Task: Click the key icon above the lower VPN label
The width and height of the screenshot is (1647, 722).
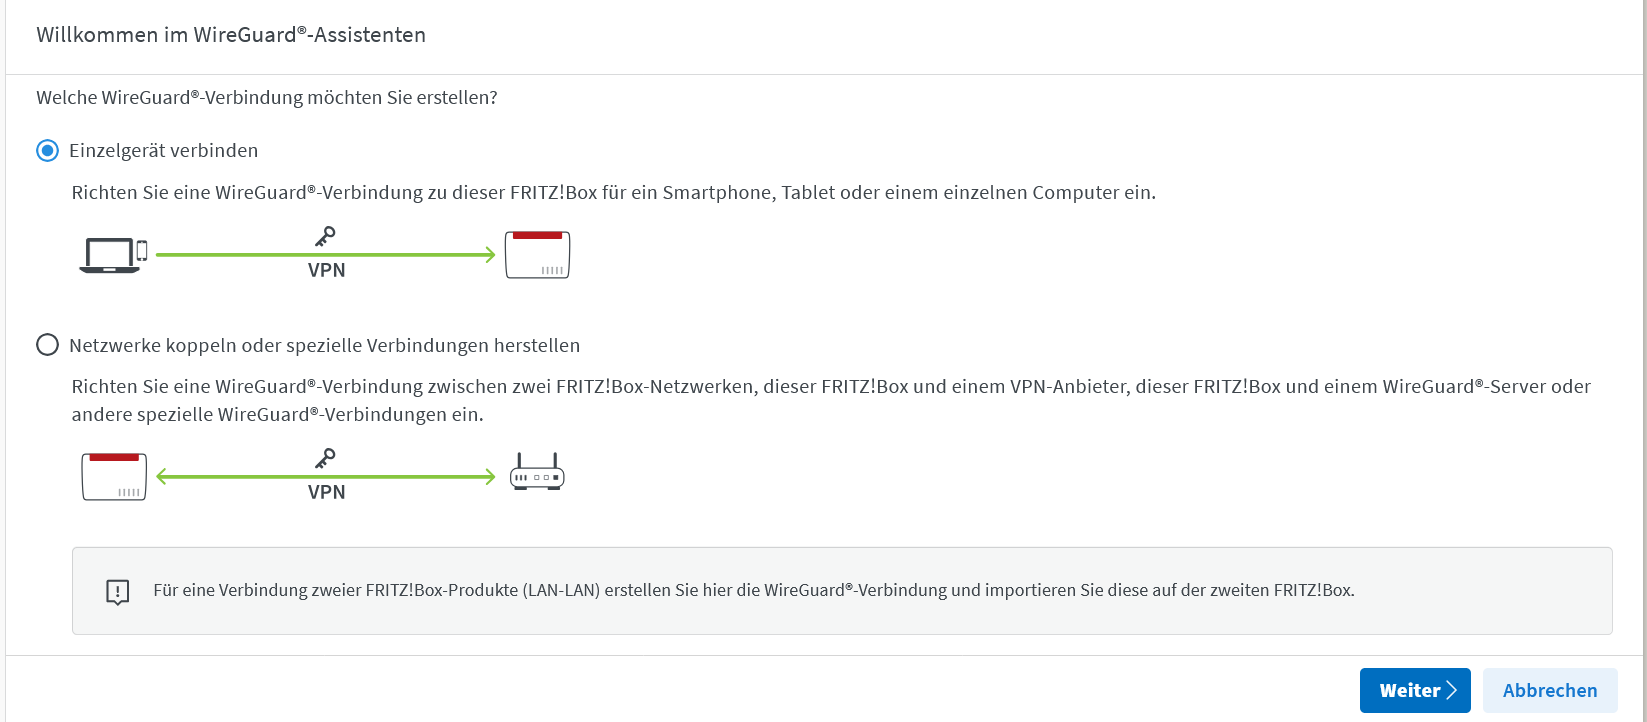Action: 325,459
